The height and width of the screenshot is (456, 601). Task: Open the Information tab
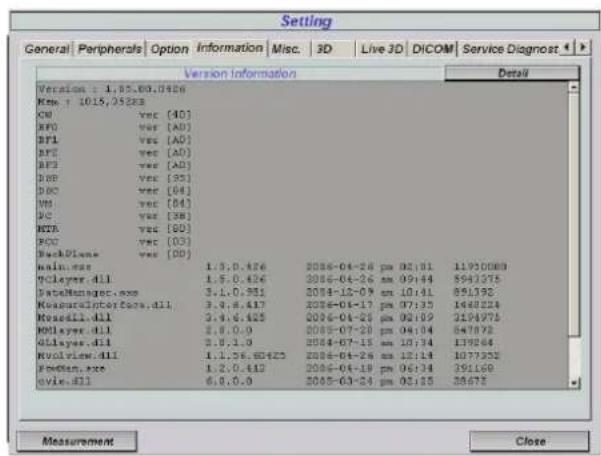(x=230, y=48)
